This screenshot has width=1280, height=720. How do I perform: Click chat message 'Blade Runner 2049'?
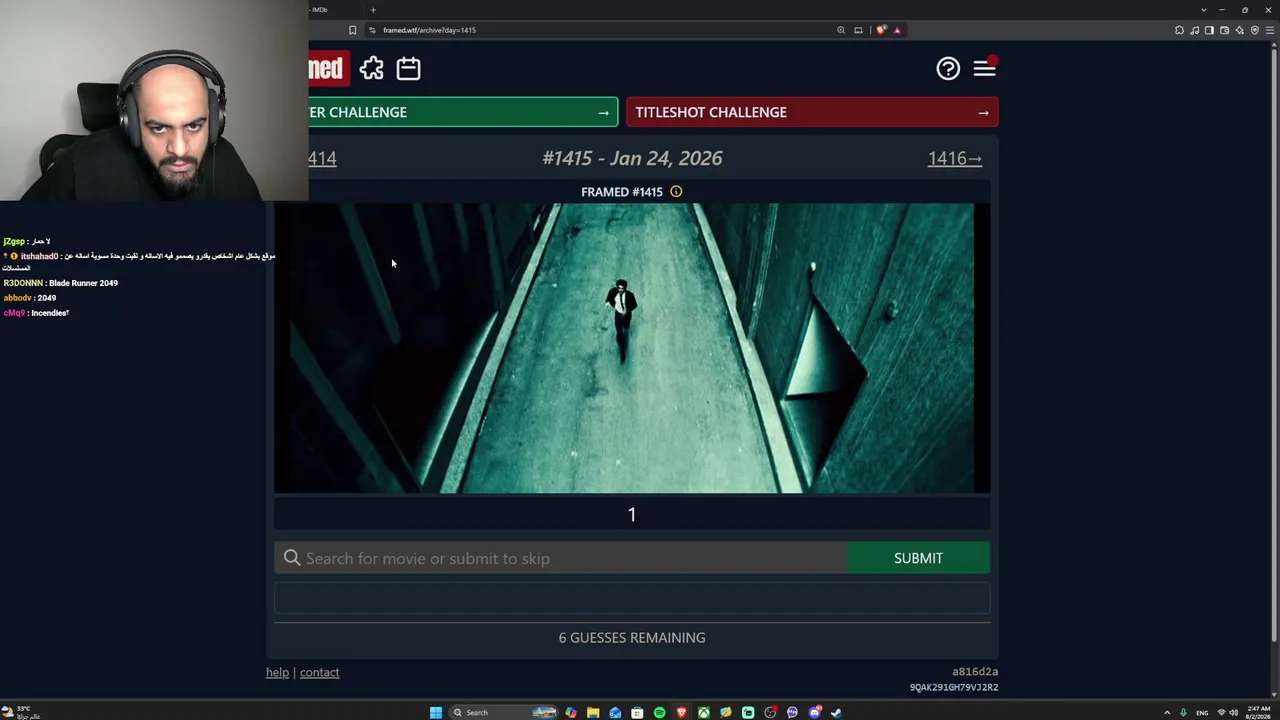point(83,283)
